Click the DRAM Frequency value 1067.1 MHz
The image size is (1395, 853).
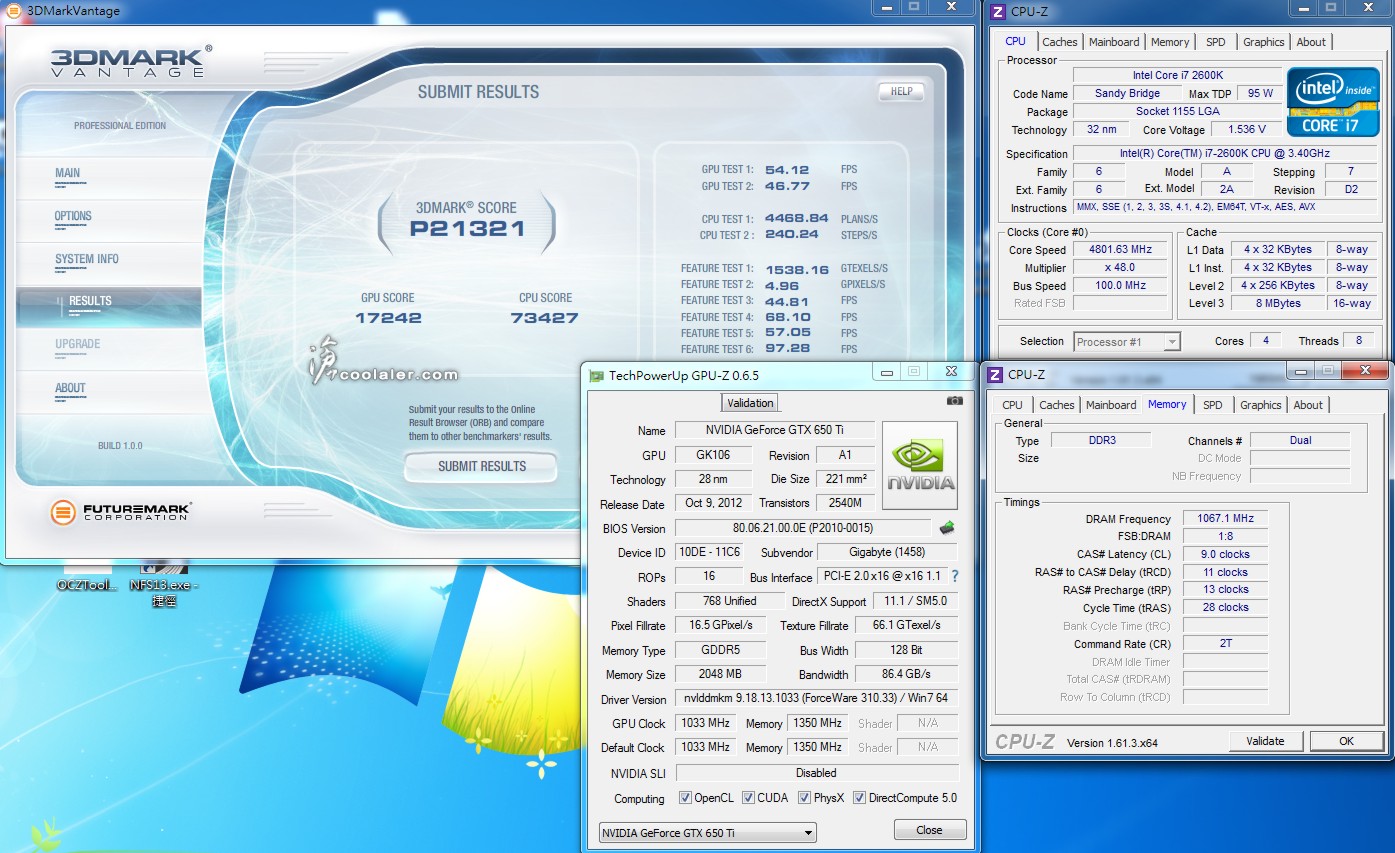point(1225,518)
